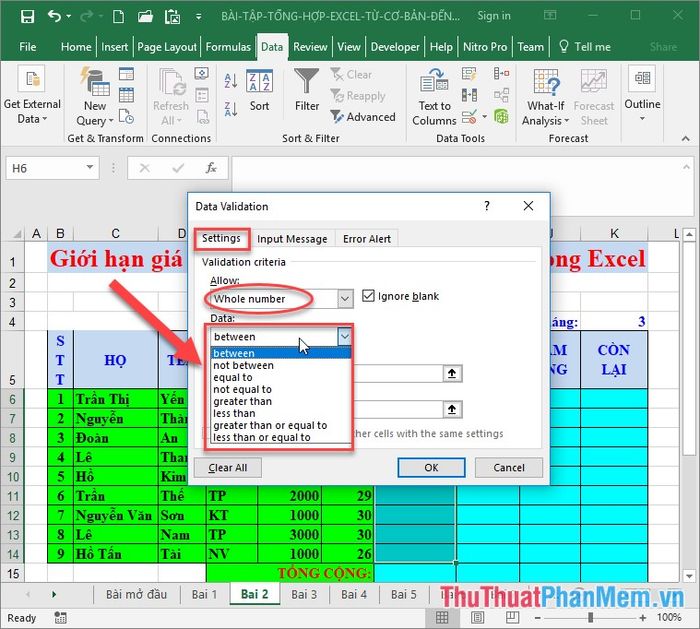Open the Name Box dropdown
This screenshot has width=700, height=629.
click(90, 167)
